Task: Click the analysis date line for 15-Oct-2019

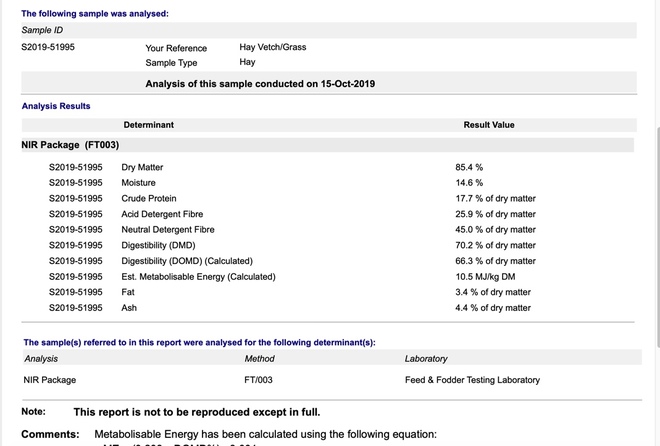Action: 260,83
